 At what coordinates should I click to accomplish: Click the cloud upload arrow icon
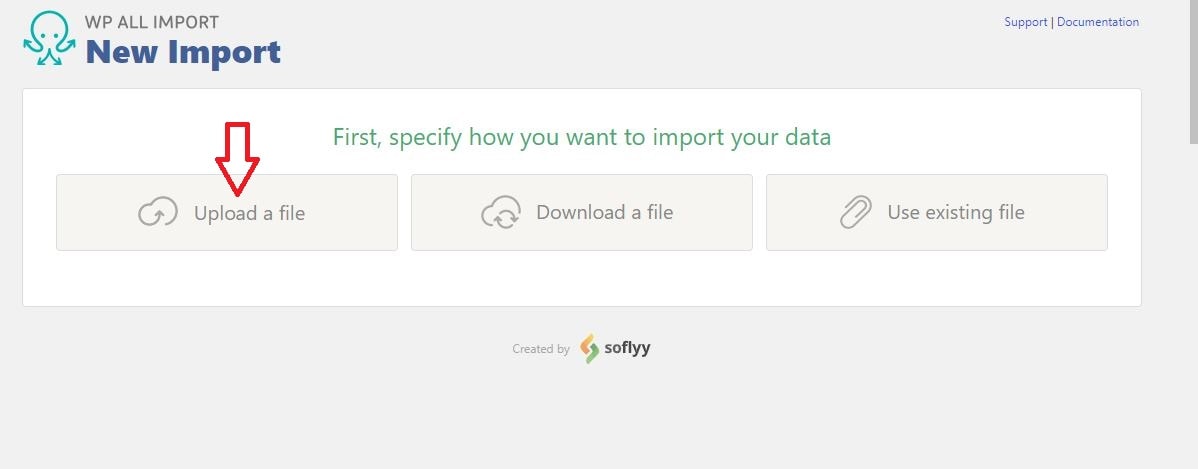158,212
